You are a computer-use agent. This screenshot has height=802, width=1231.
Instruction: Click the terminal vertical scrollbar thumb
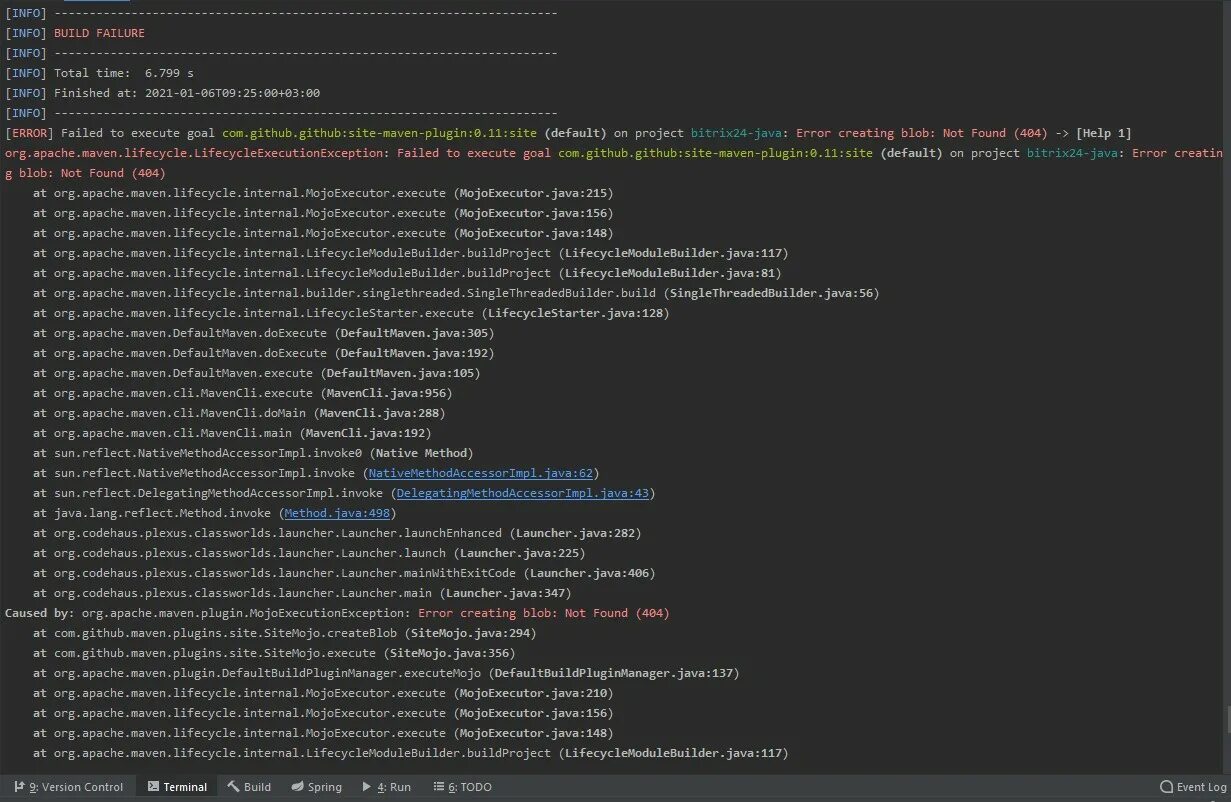click(1227, 720)
